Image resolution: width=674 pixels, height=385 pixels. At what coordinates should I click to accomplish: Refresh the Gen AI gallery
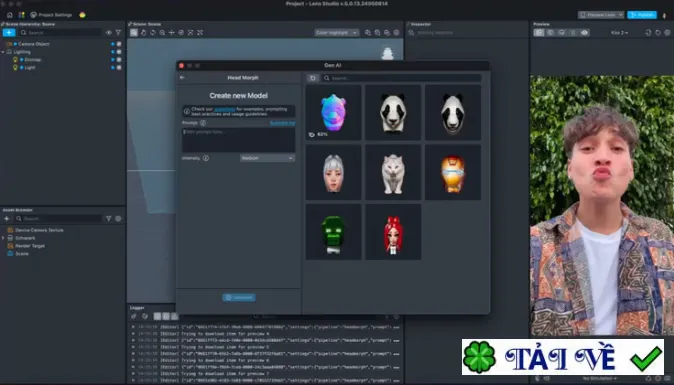pyautogui.click(x=312, y=78)
